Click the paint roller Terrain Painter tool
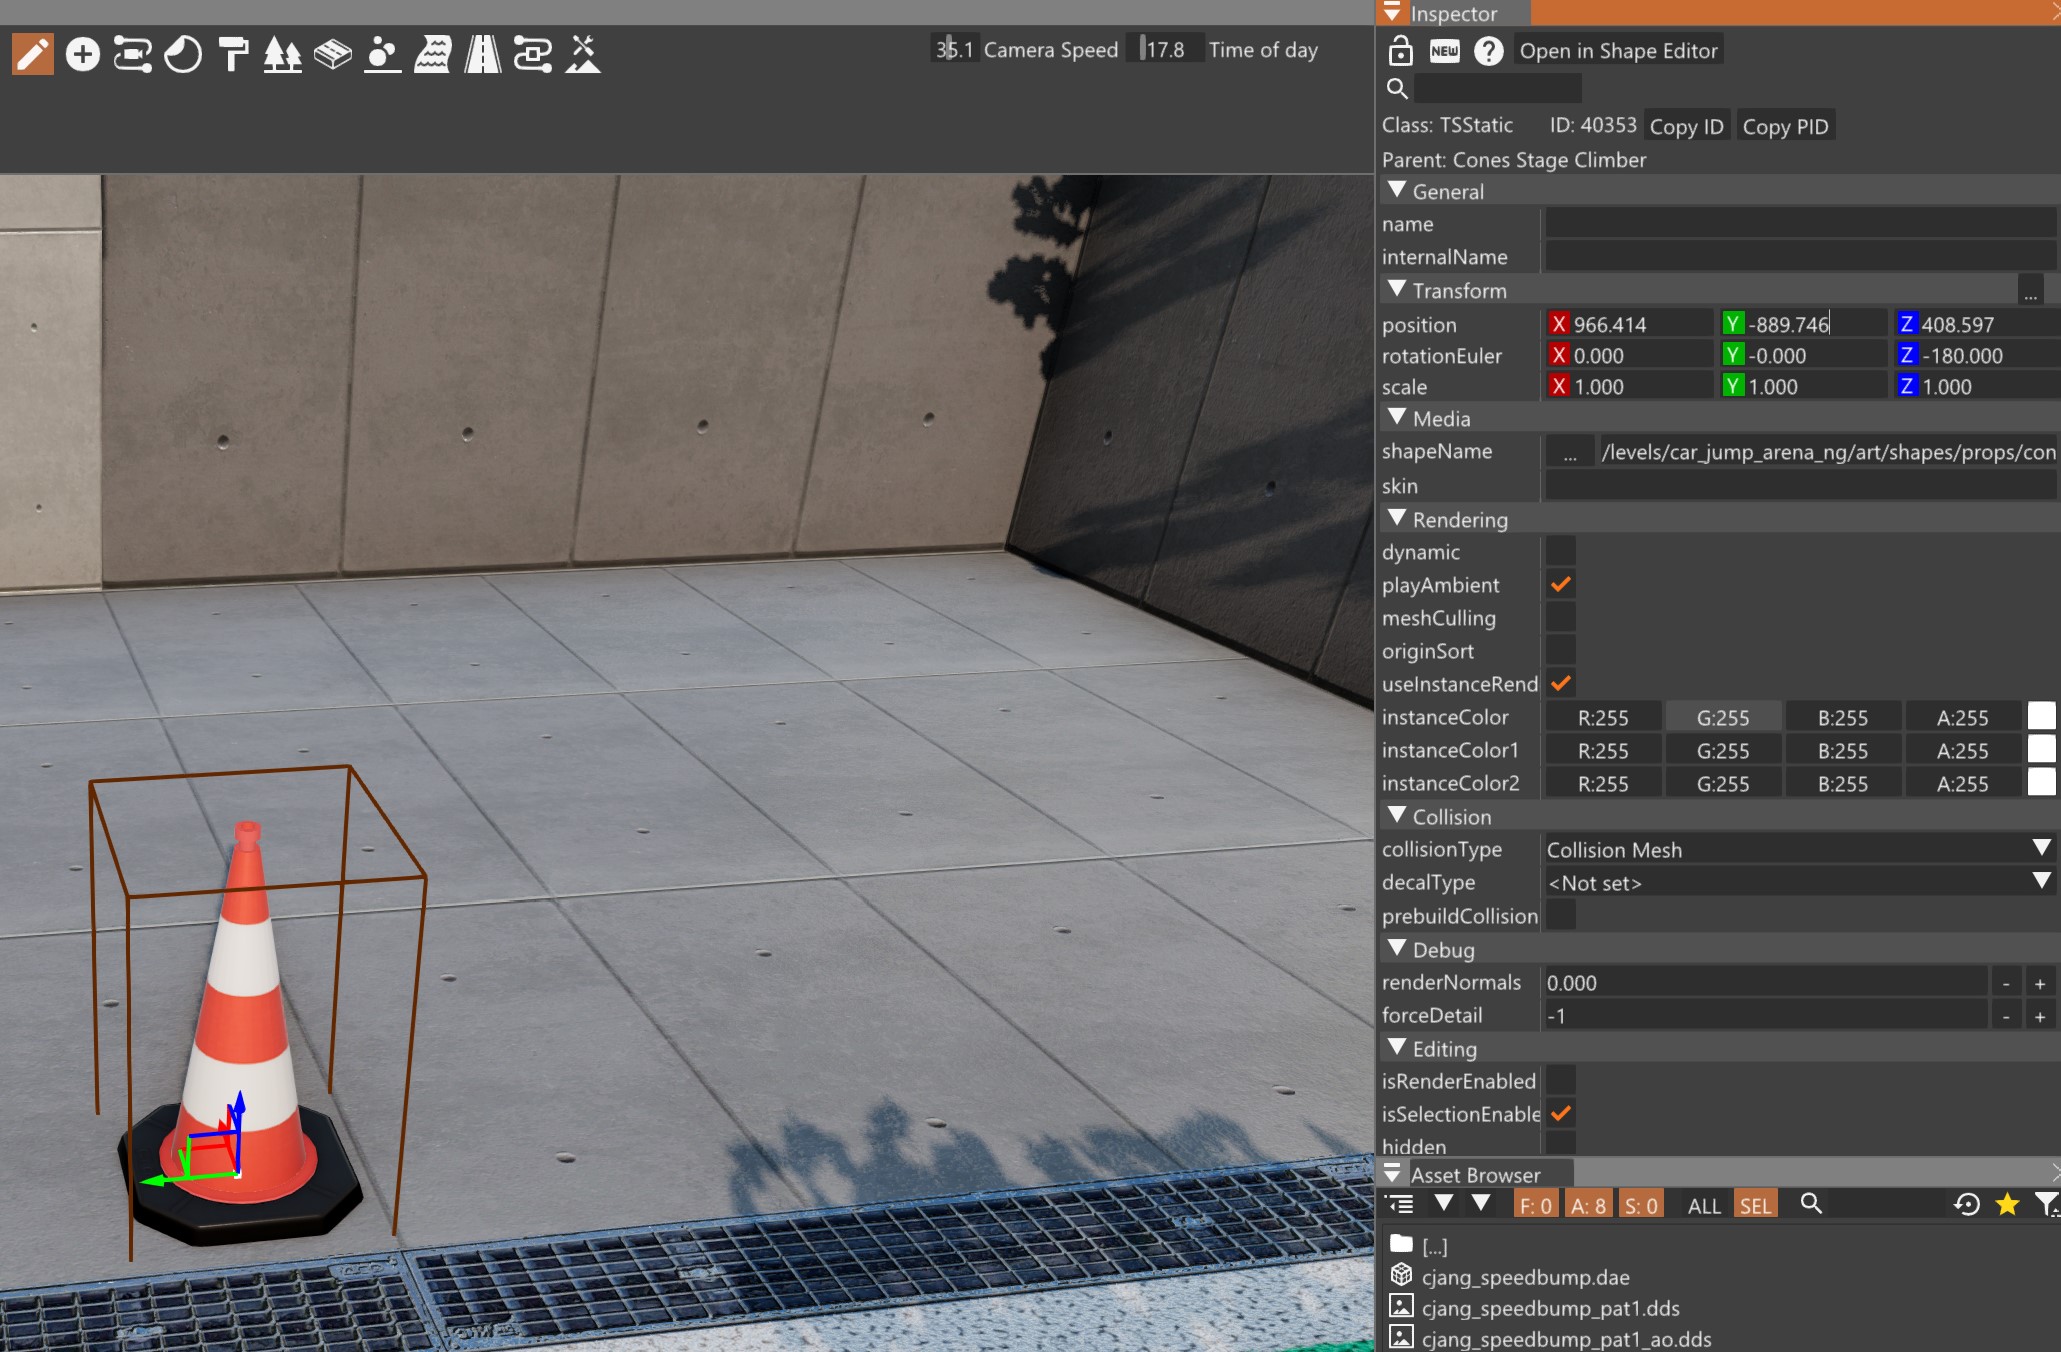Image resolution: width=2061 pixels, height=1352 pixels. click(x=233, y=54)
